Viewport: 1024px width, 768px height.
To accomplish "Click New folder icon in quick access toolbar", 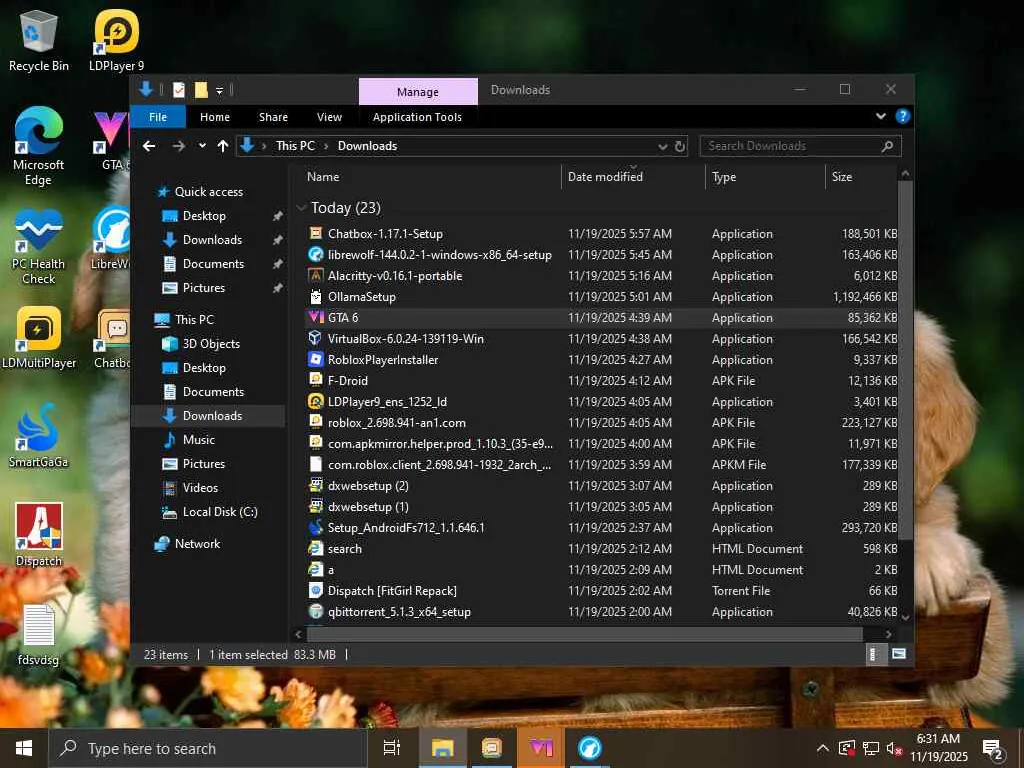I will (201, 90).
